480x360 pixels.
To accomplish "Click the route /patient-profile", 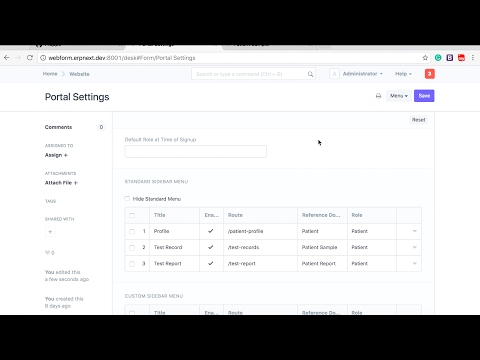I will (246, 231).
